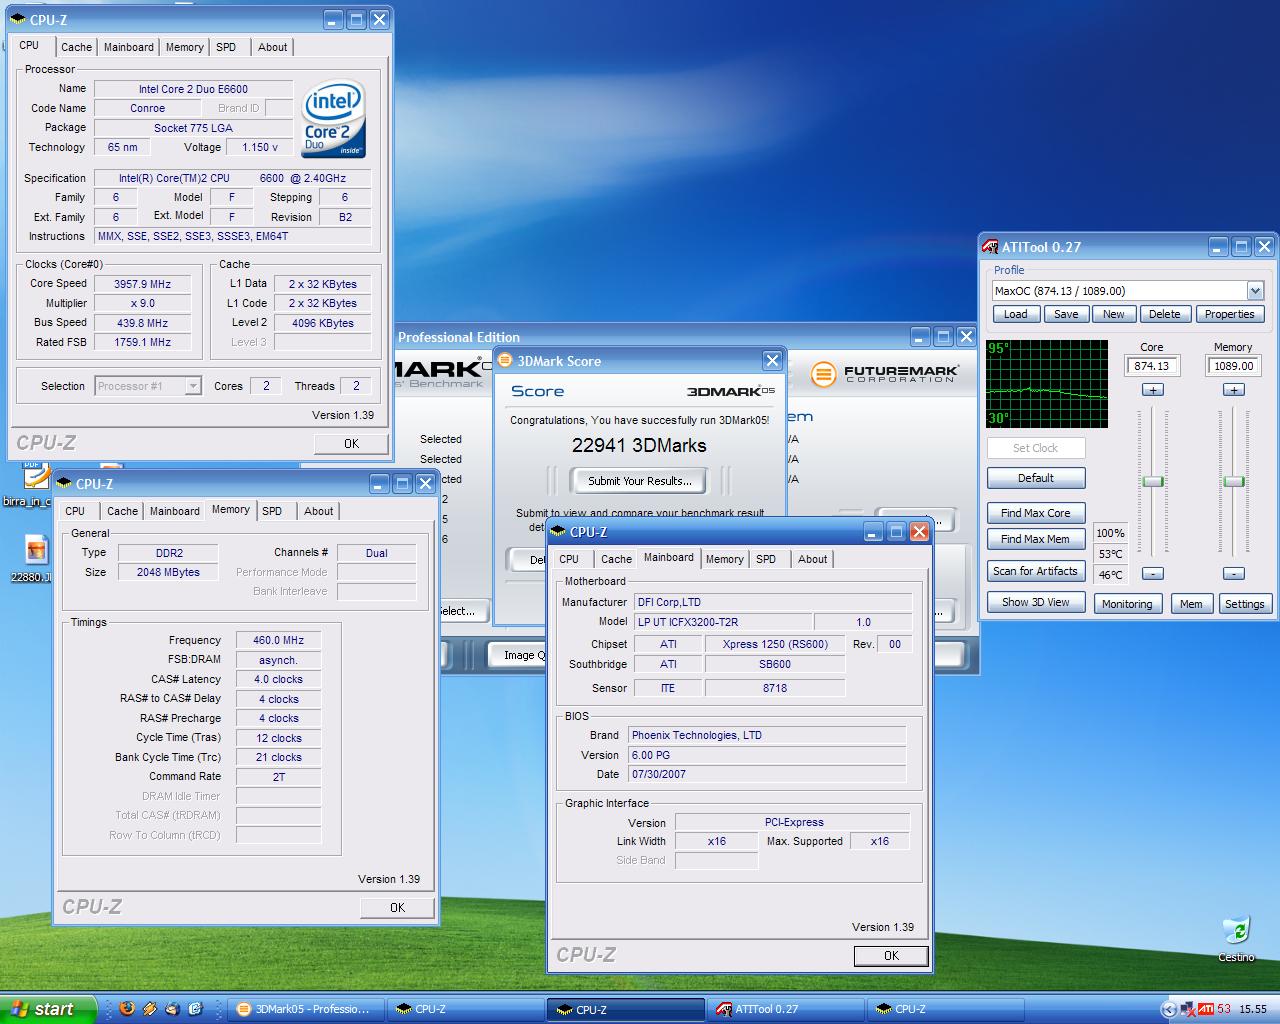Image resolution: width=1280 pixels, height=1024 pixels.
Task: Open ATITool Settings
Action: pyautogui.click(x=1244, y=604)
